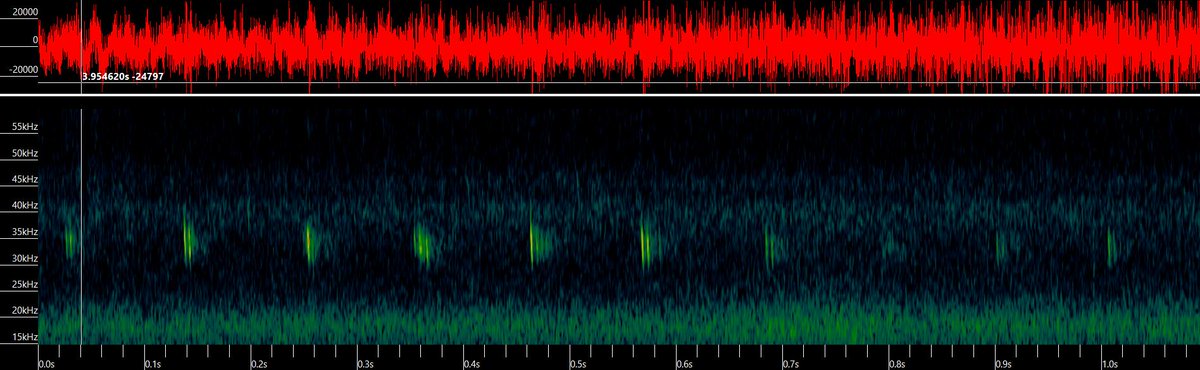
Task: Click the 0.3s time label
Action: [x=367, y=364]
